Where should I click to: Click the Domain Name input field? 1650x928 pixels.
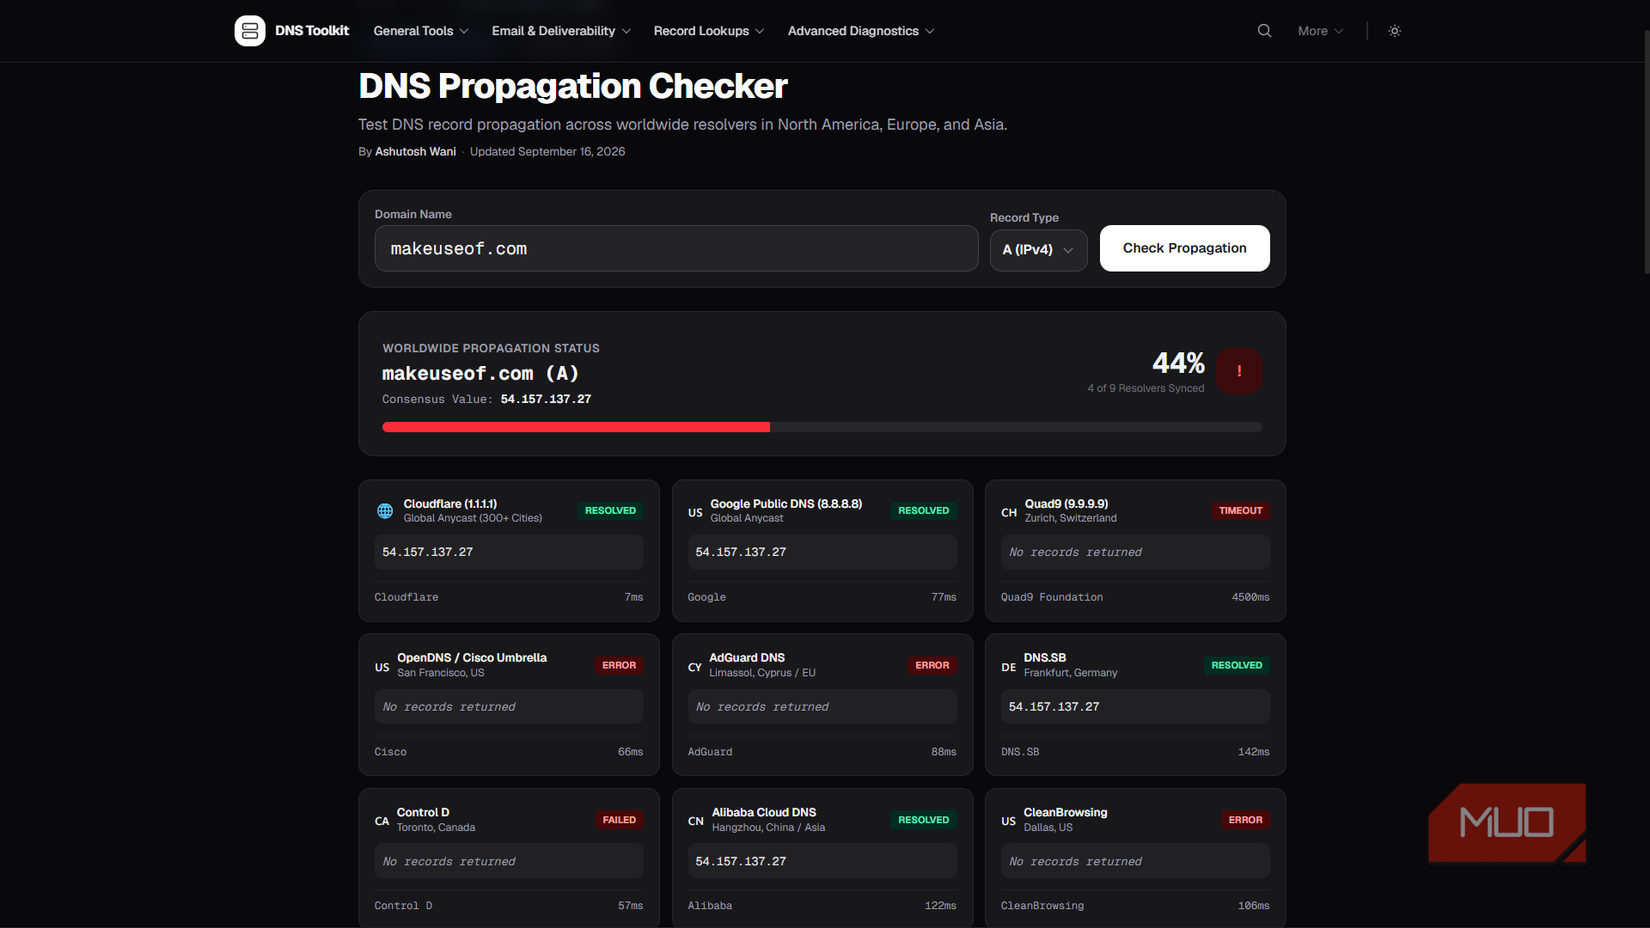tap(676, 248)
